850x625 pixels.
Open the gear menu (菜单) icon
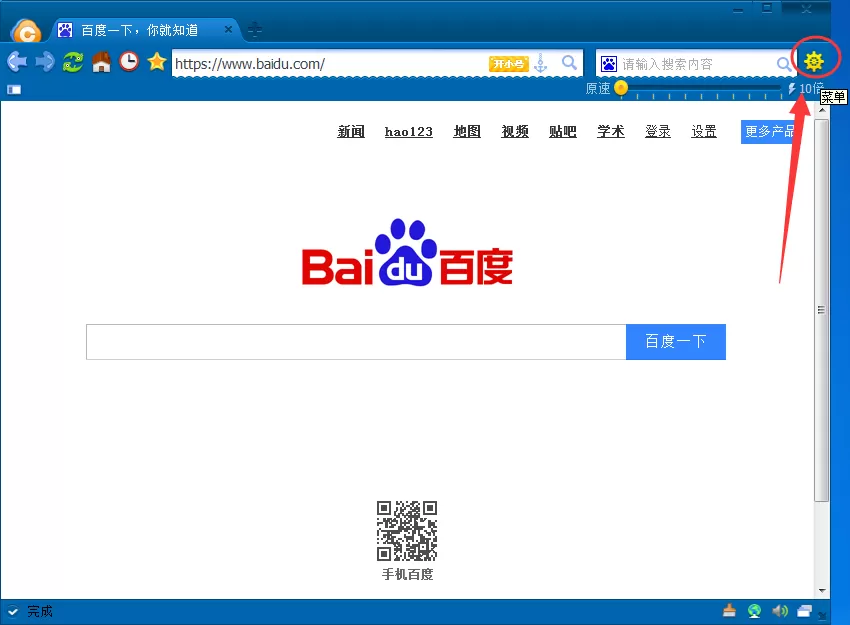pos(814,61)
